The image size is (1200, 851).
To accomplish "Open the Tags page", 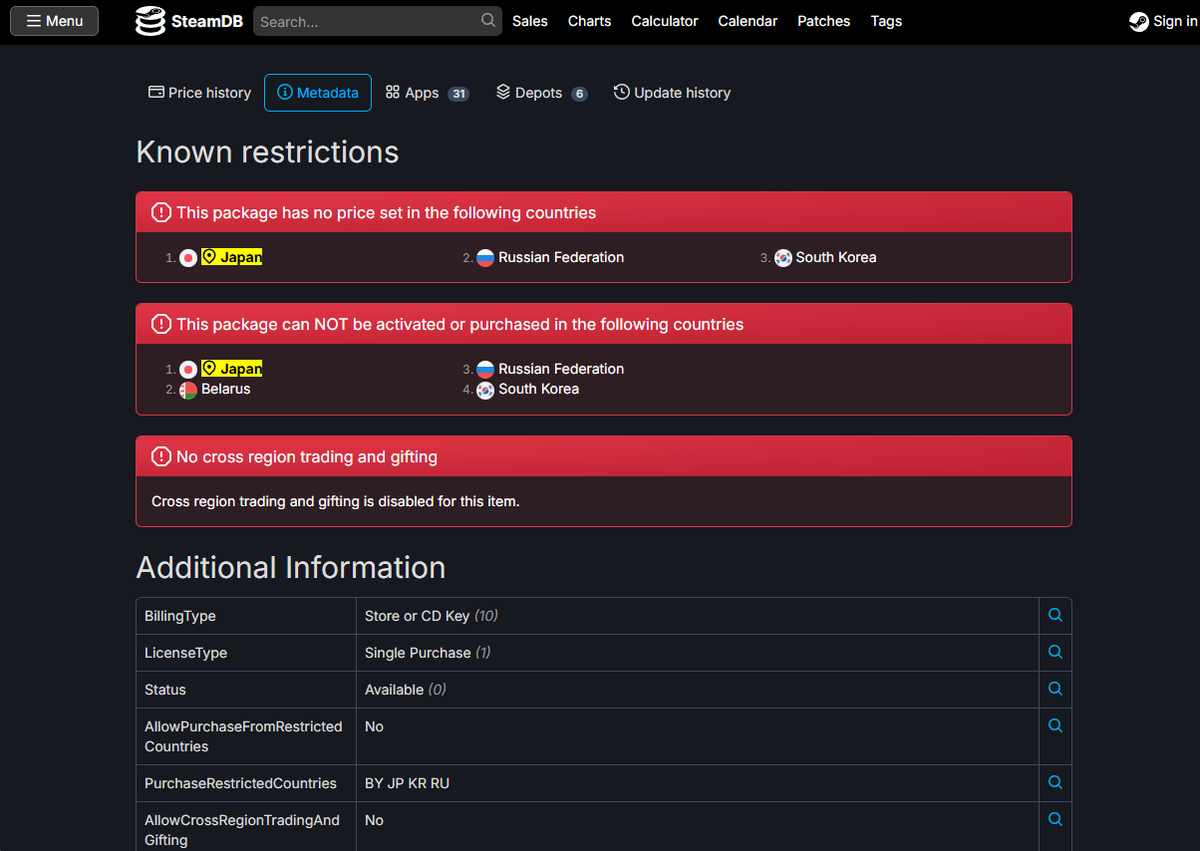I will [886, 21].
